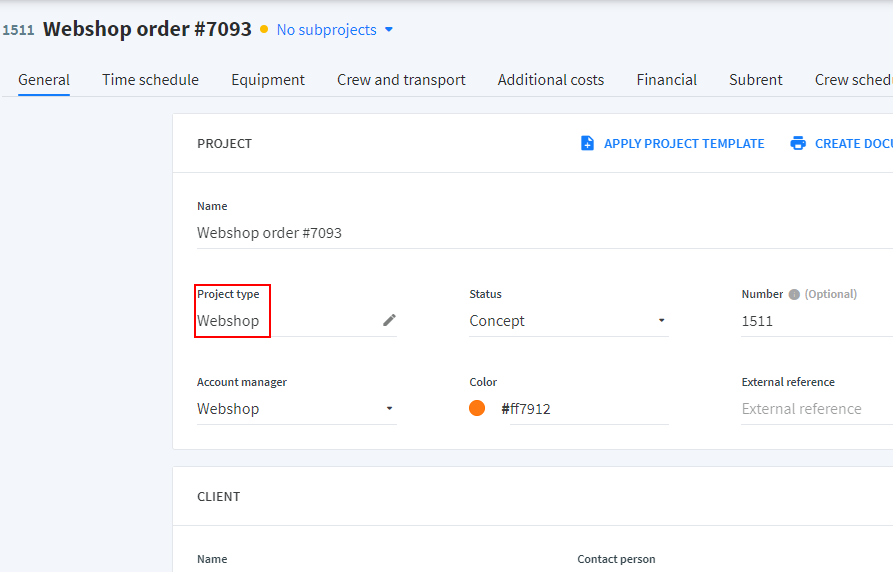
Task: Expand the Status dropdown showing Concept
Action: 568,321
